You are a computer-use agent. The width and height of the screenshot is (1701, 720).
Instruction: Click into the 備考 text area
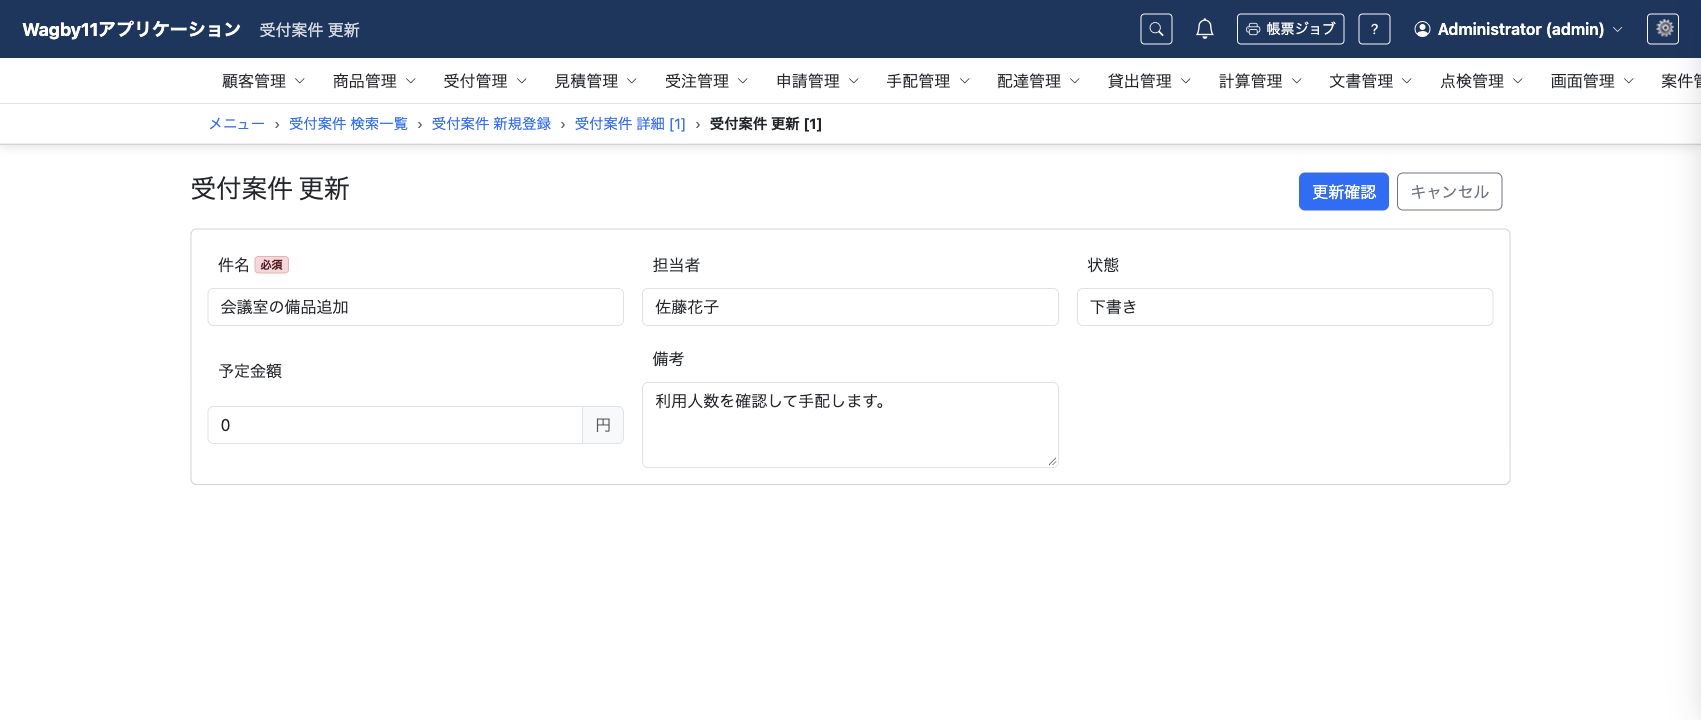pyautogui.click(x=850, y=425)
